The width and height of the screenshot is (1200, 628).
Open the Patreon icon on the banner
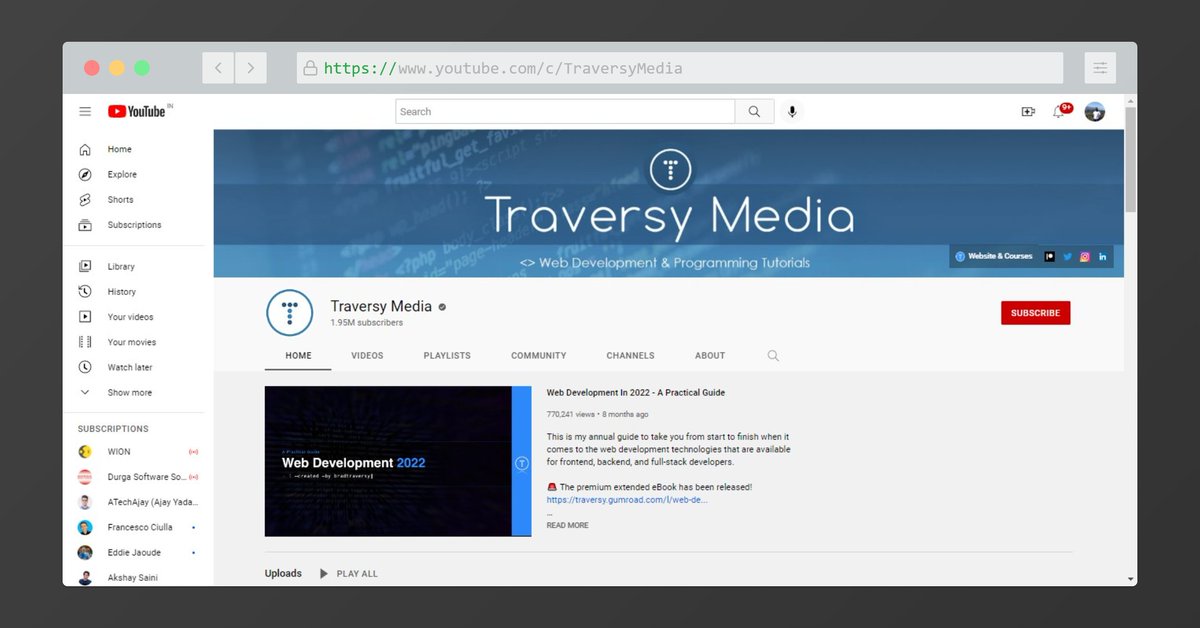point(1050,257)
